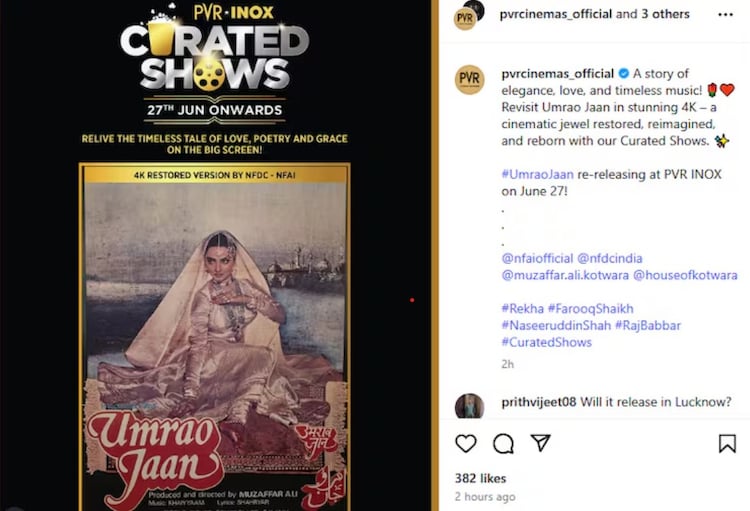The width and height of the screenshot is (750, 511).
Task: Open pvrcinemas_official profile picture in caption
Action: point(469,79)
